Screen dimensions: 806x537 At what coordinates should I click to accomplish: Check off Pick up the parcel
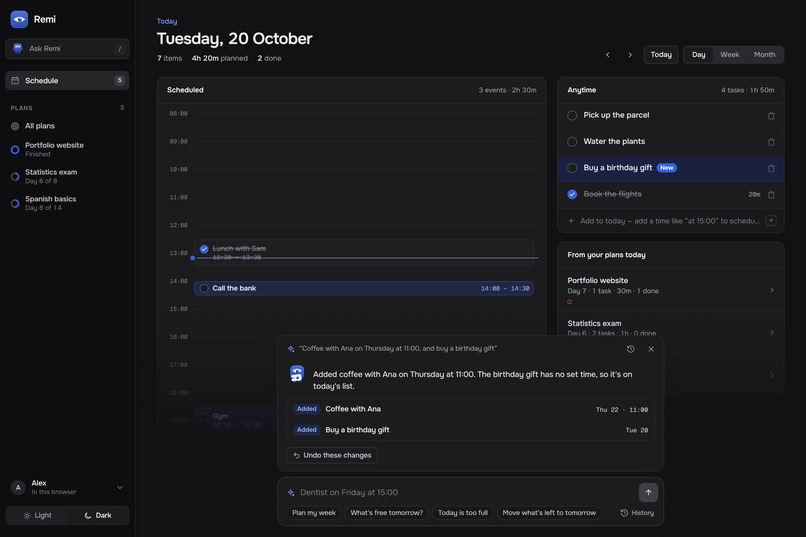pos(572,115)
